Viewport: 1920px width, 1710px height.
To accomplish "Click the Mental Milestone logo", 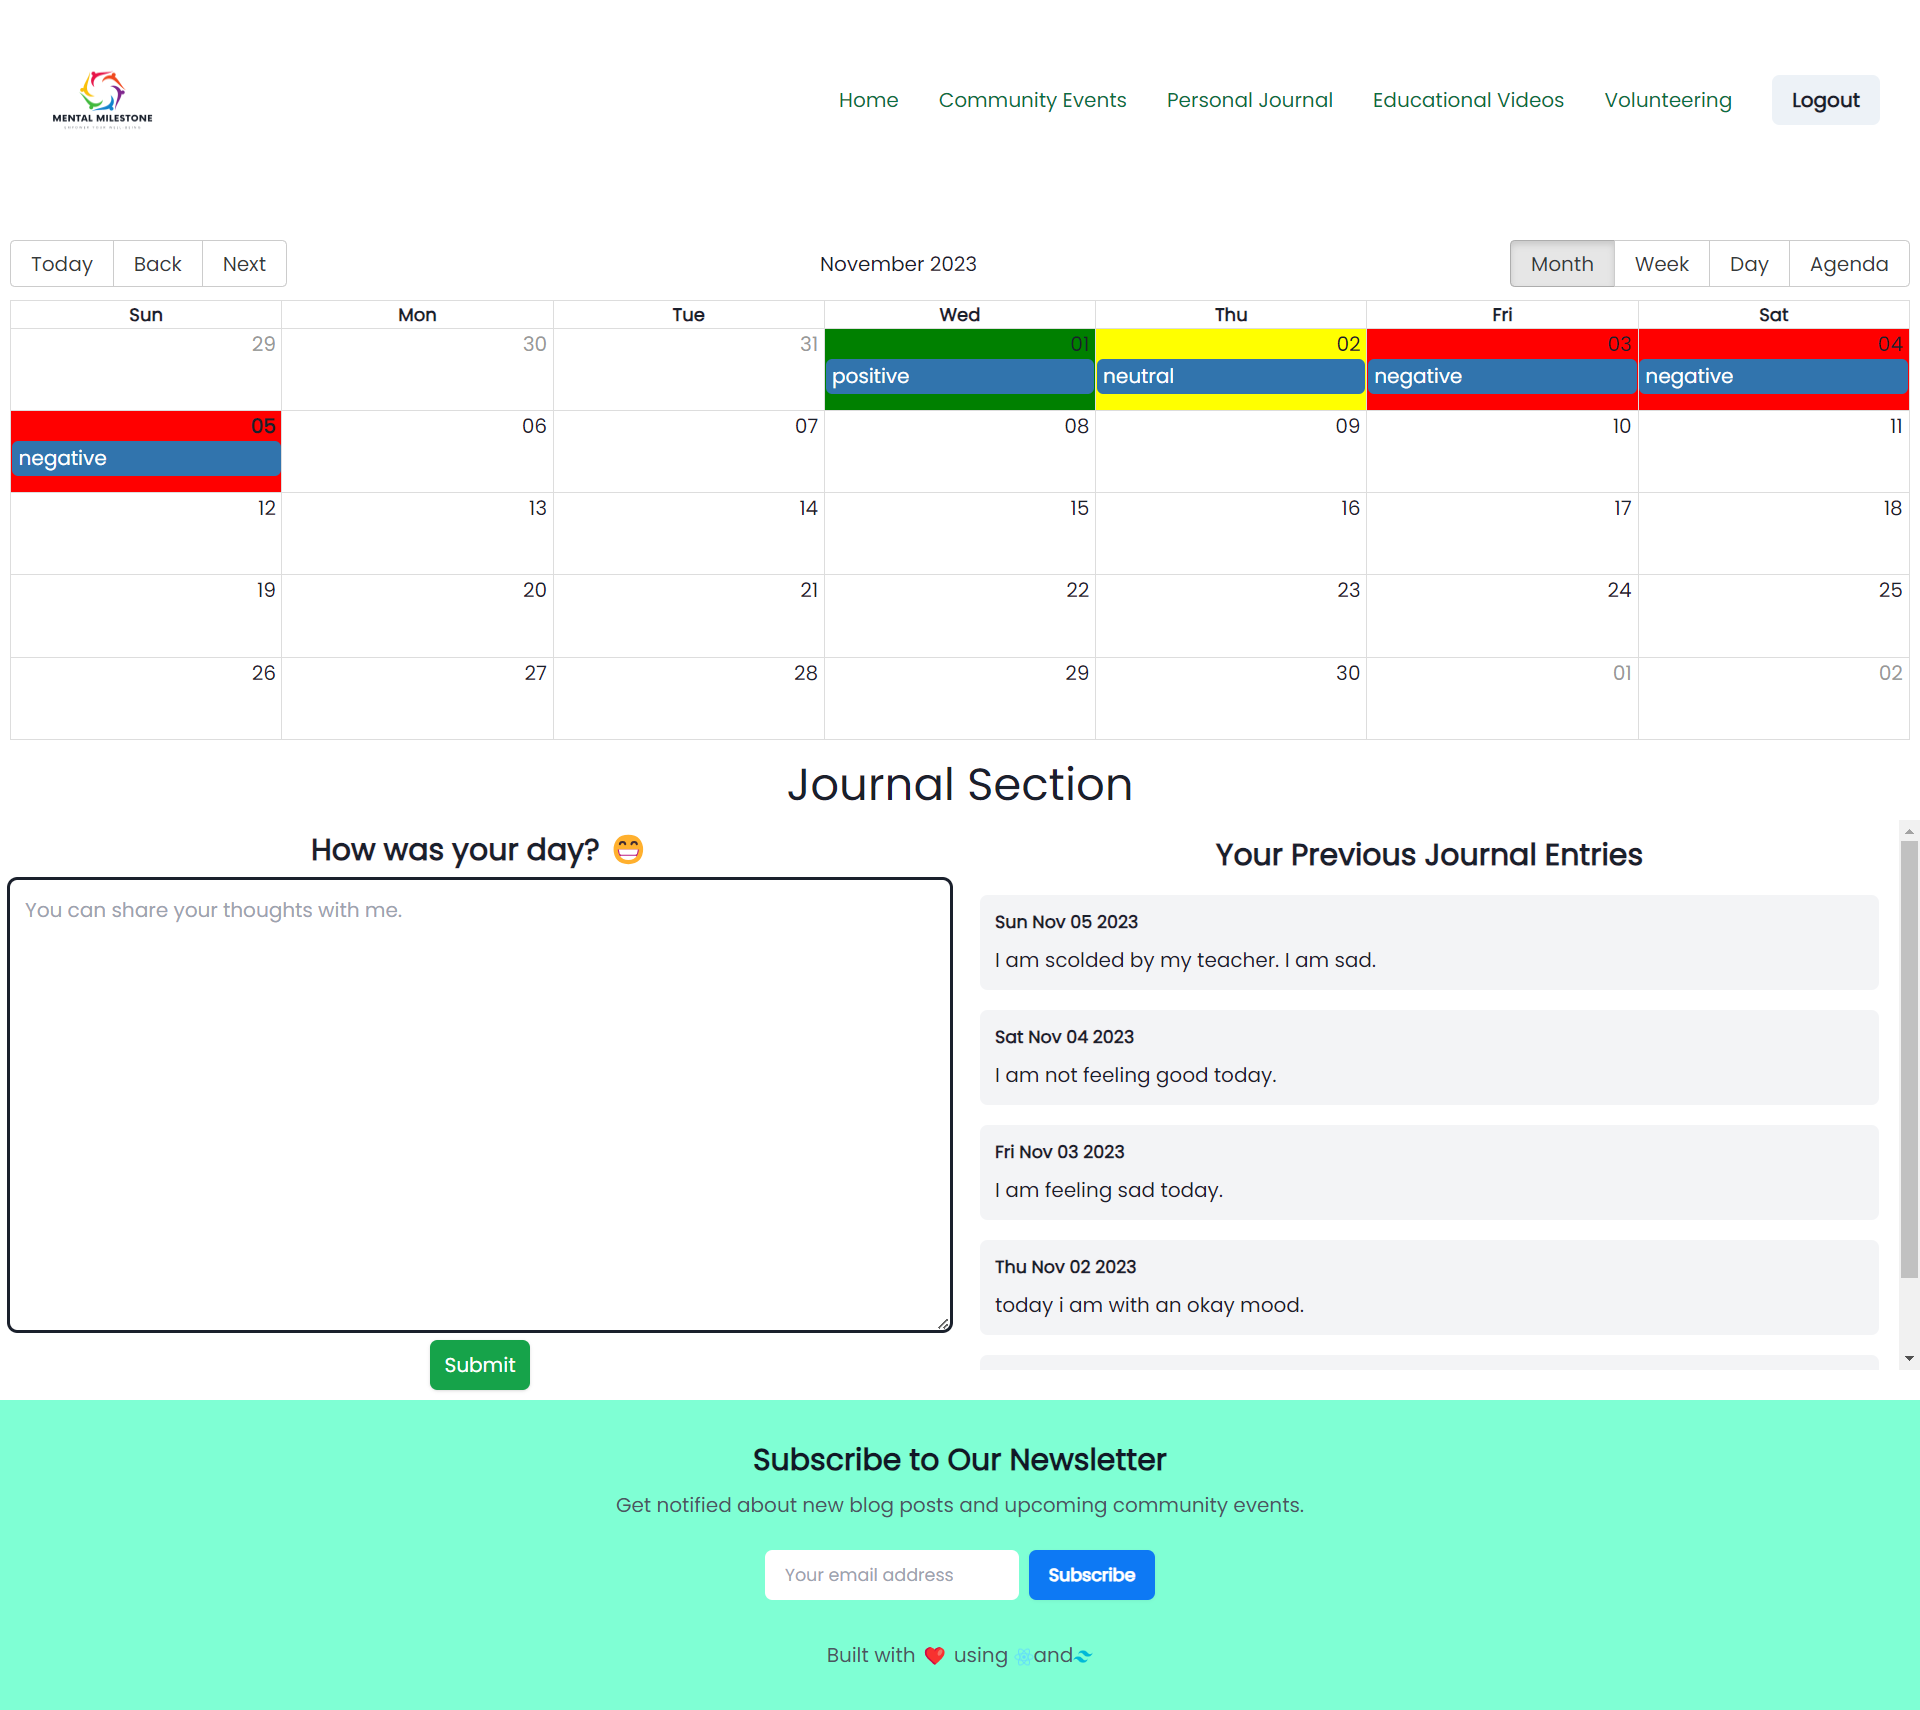I will [x=101, y=98].
